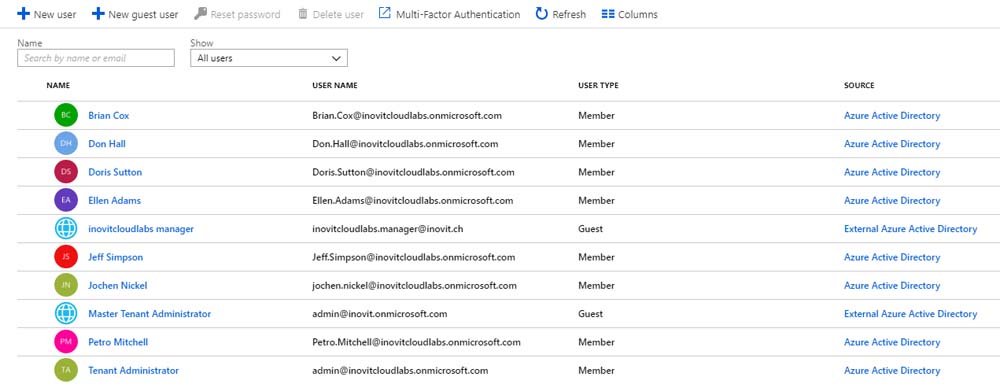Open Doris Sutton's user profile

pos(115,172)
